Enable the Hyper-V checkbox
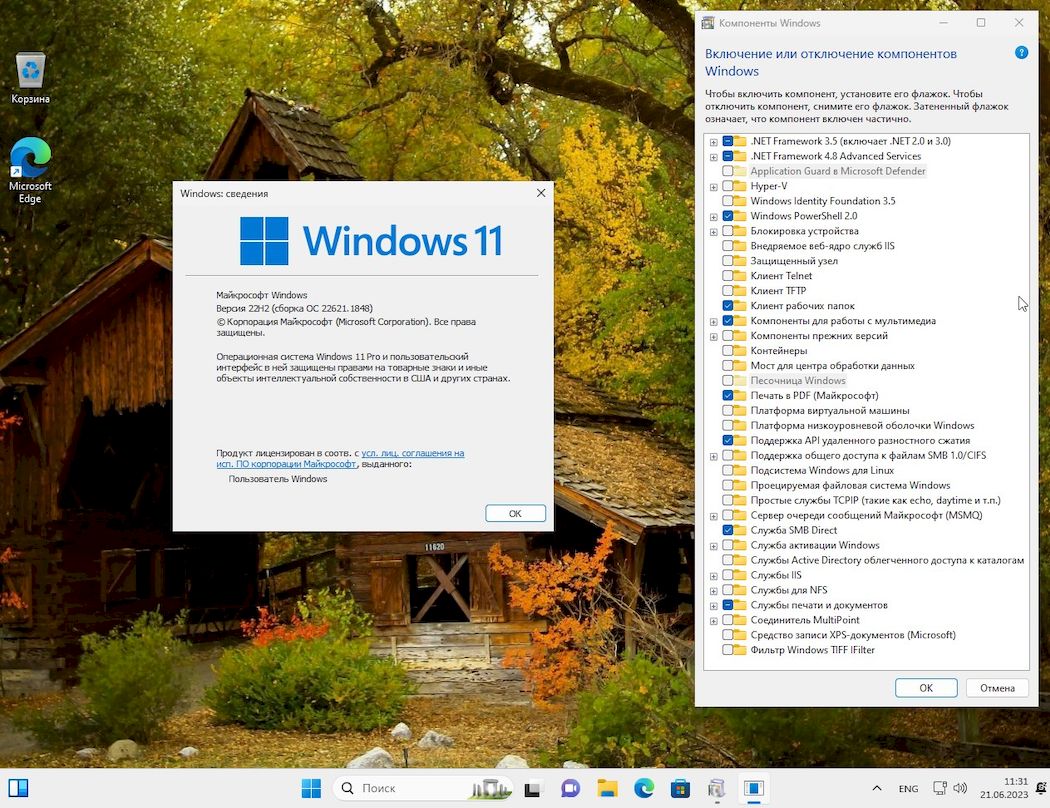 727,186
